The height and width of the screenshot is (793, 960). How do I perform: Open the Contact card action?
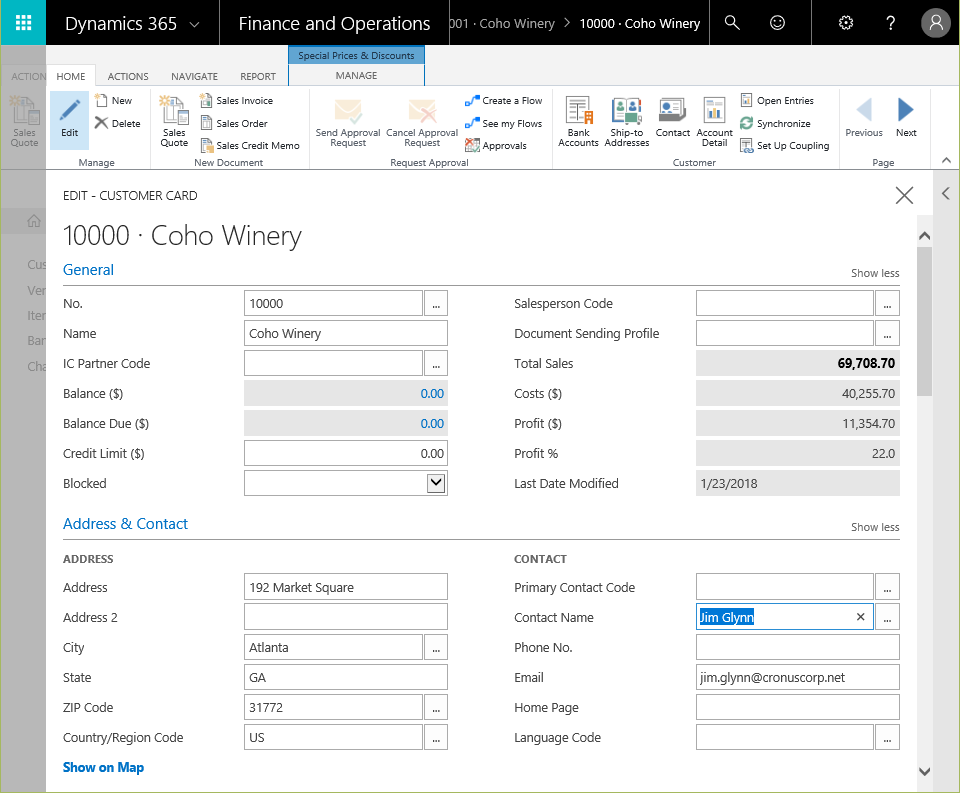click(672, 118)
